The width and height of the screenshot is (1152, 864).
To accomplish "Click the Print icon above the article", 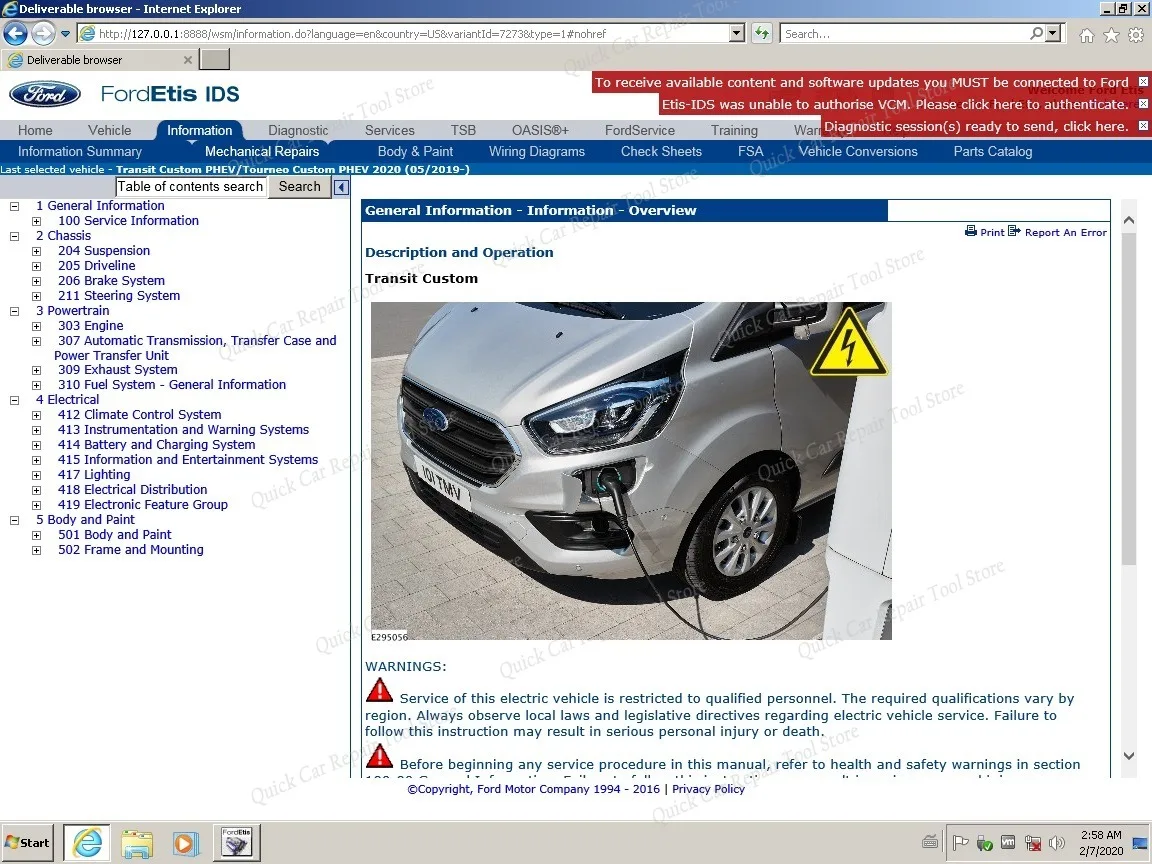I will (x=970, y=231).
